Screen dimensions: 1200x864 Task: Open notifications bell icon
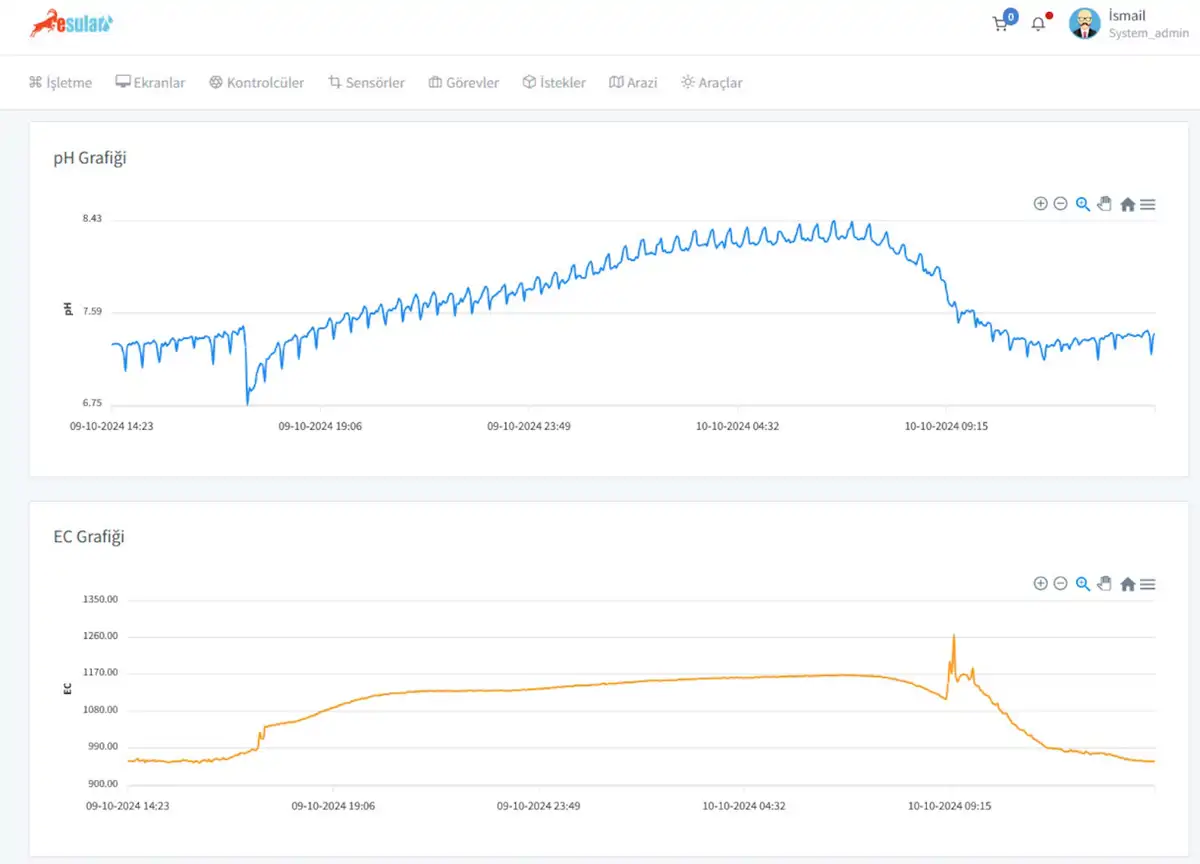point(1038,24)
